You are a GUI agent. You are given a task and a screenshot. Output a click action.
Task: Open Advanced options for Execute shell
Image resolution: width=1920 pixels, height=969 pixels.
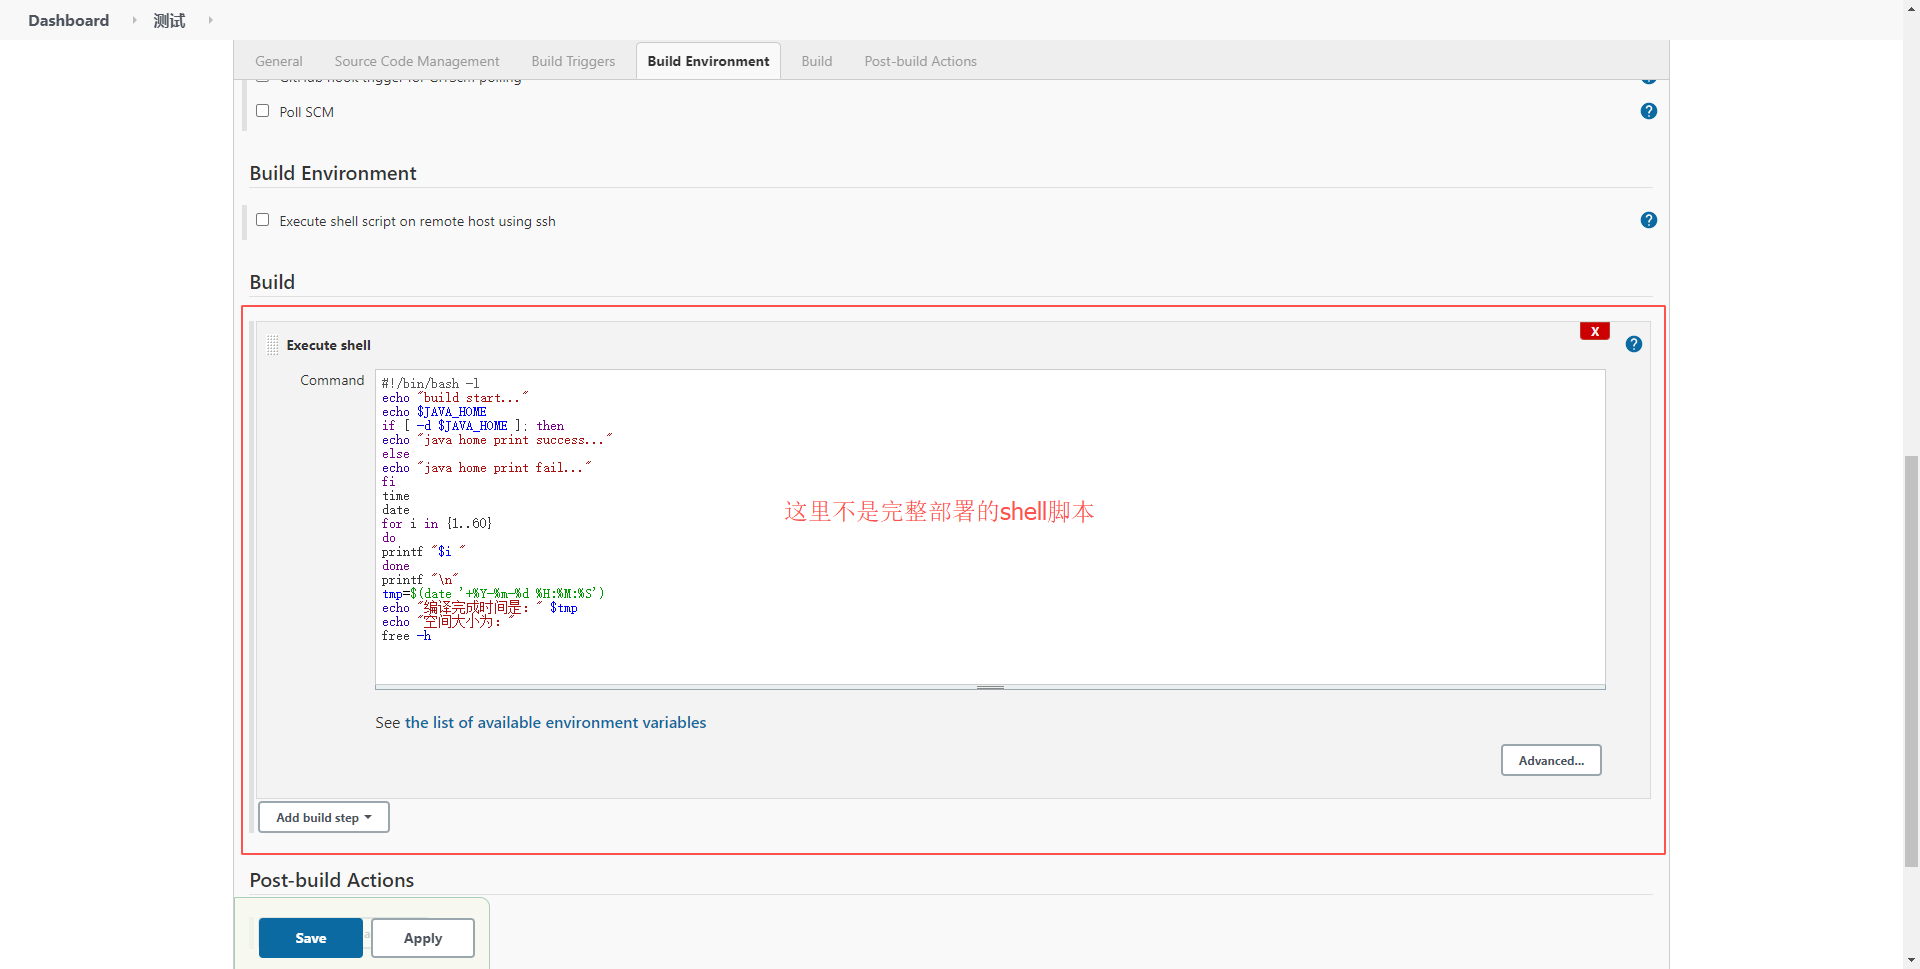(x=1550, y=760)
